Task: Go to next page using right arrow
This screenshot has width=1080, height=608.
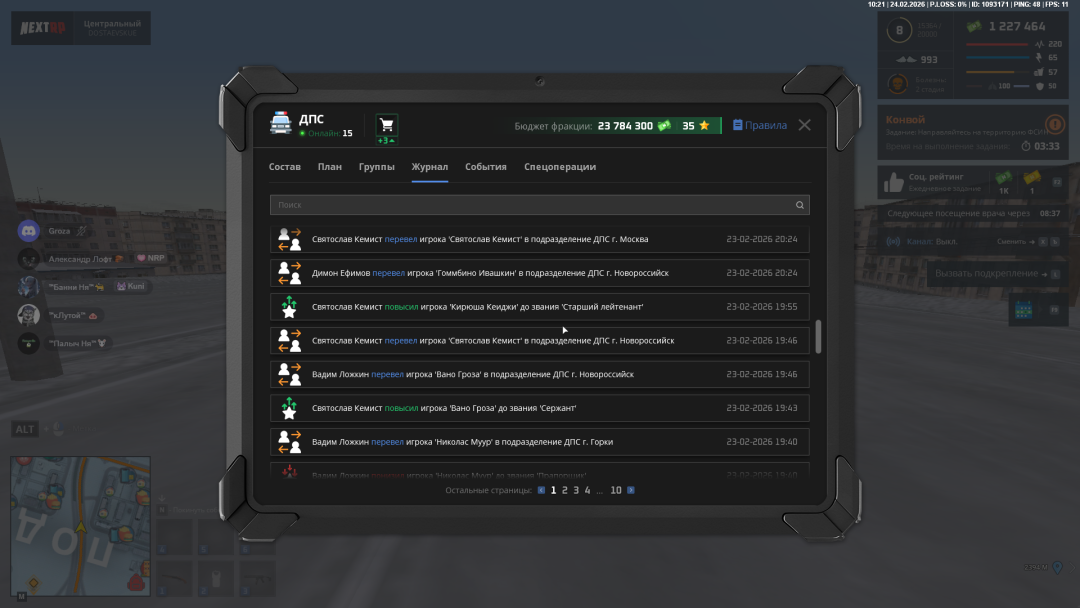Action: [631, 490]
